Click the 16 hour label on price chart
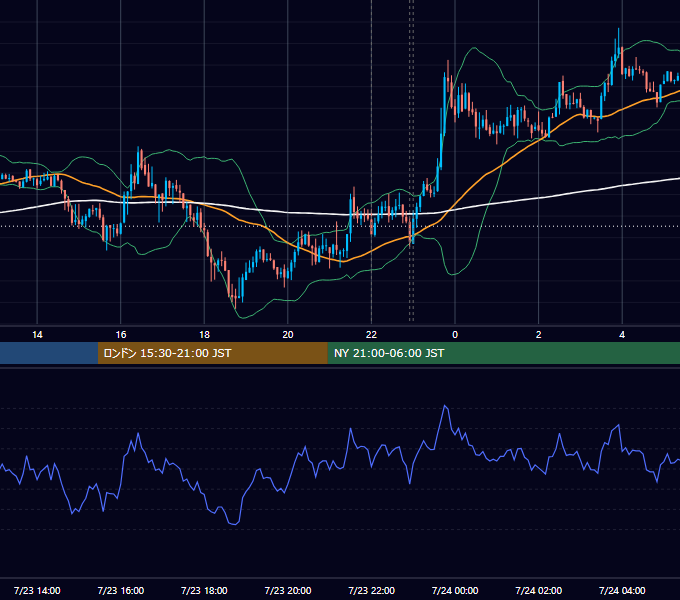This screenshot has width=680, height=600. 121,335
